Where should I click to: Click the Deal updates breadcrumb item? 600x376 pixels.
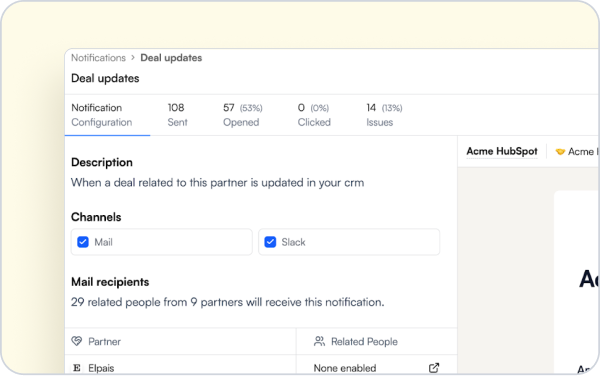pyautogui.click(x=171, y=58)
